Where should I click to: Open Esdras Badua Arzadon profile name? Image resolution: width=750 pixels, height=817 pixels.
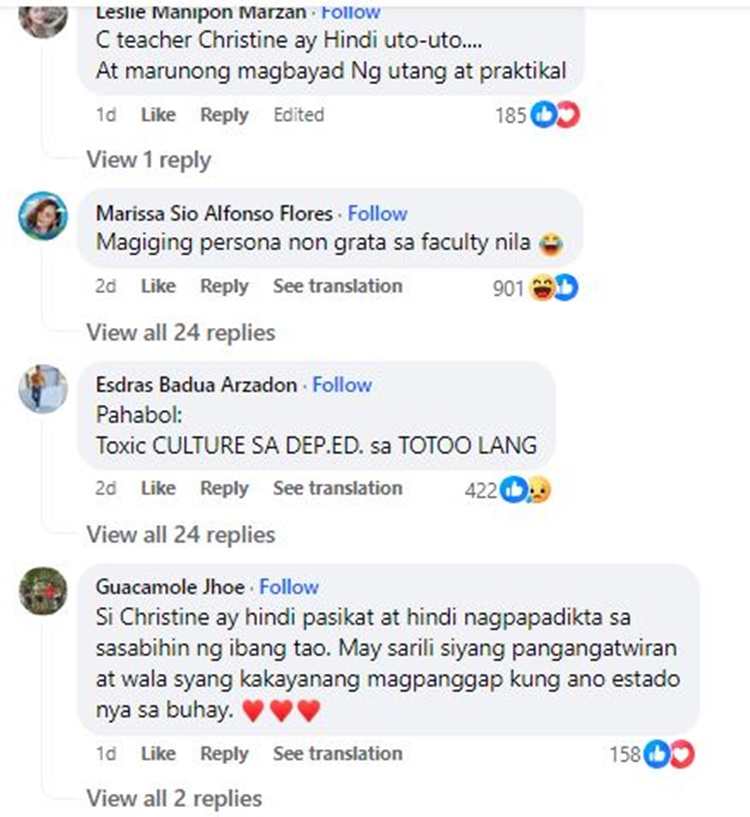pos(196,385)
